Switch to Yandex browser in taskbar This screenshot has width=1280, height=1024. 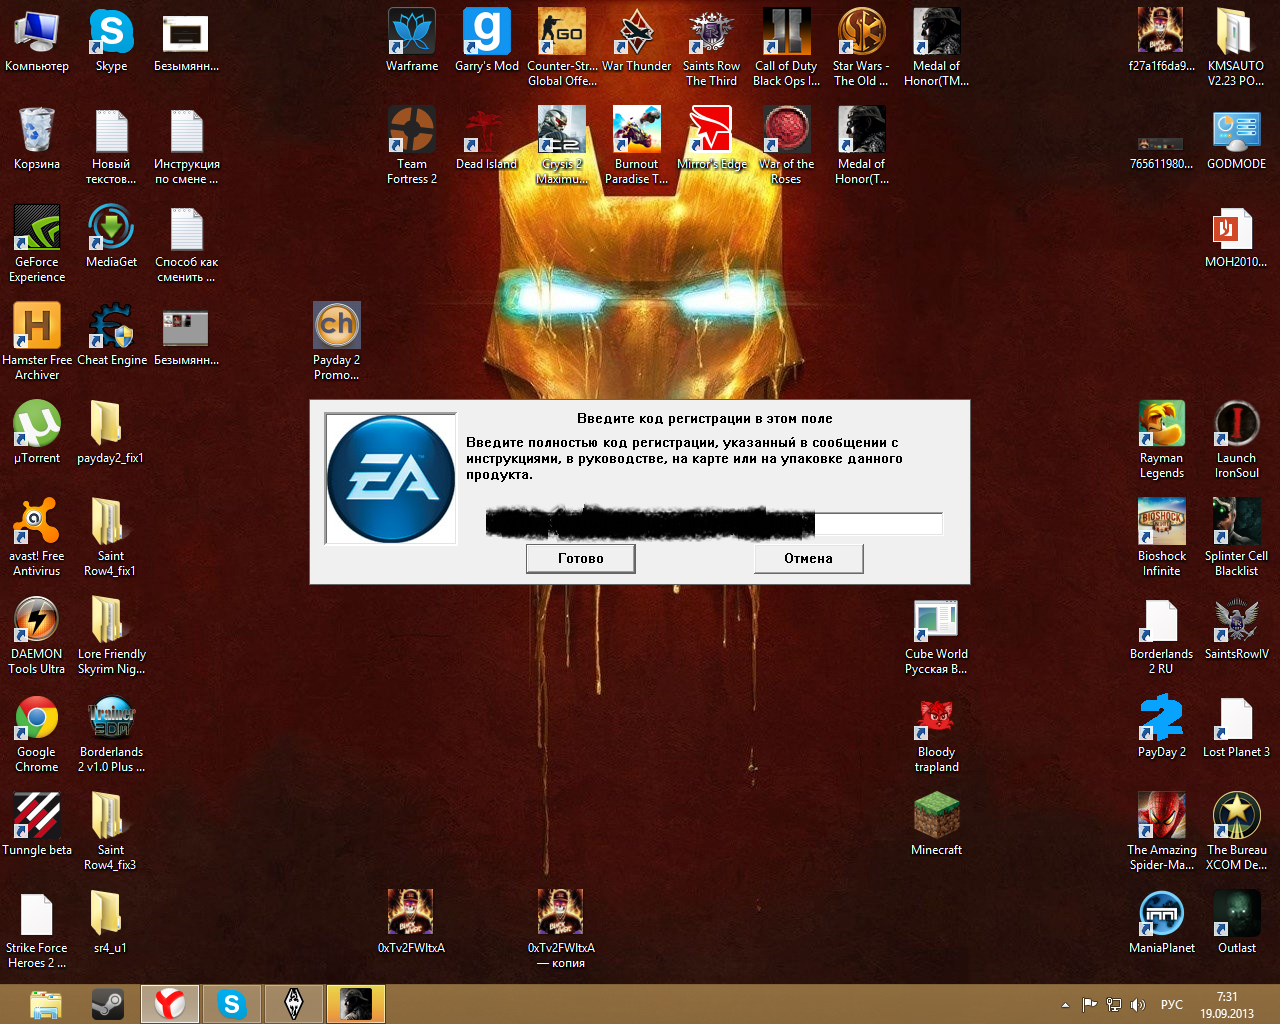pyautogui.click(x=170, y=1004)
